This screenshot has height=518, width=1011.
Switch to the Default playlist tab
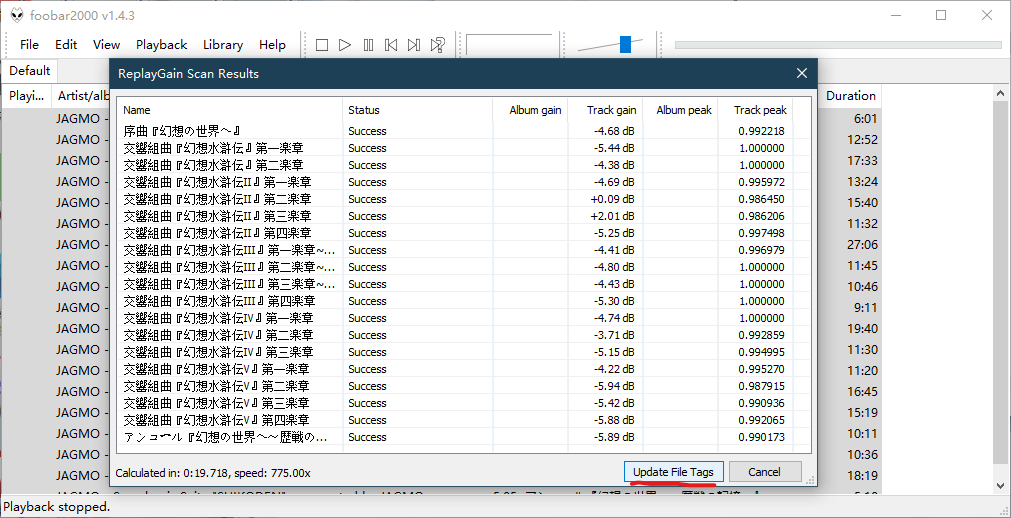pyautogui.click(x=30, y=71)
